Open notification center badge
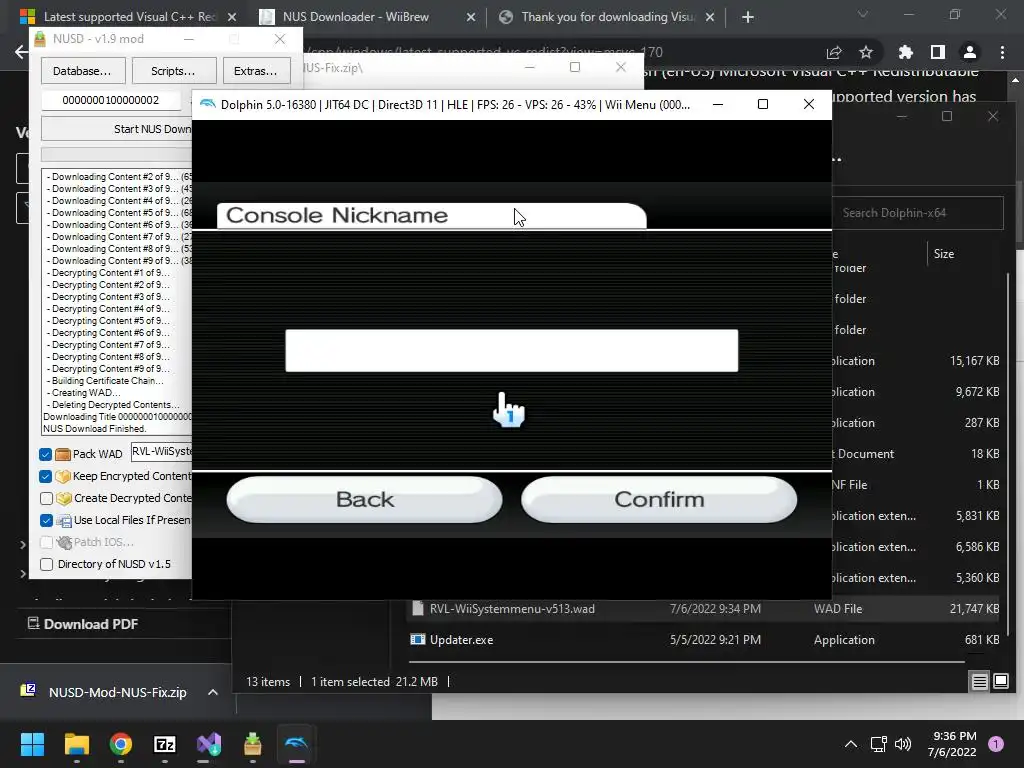1024x768 pixels. [996, 744]
